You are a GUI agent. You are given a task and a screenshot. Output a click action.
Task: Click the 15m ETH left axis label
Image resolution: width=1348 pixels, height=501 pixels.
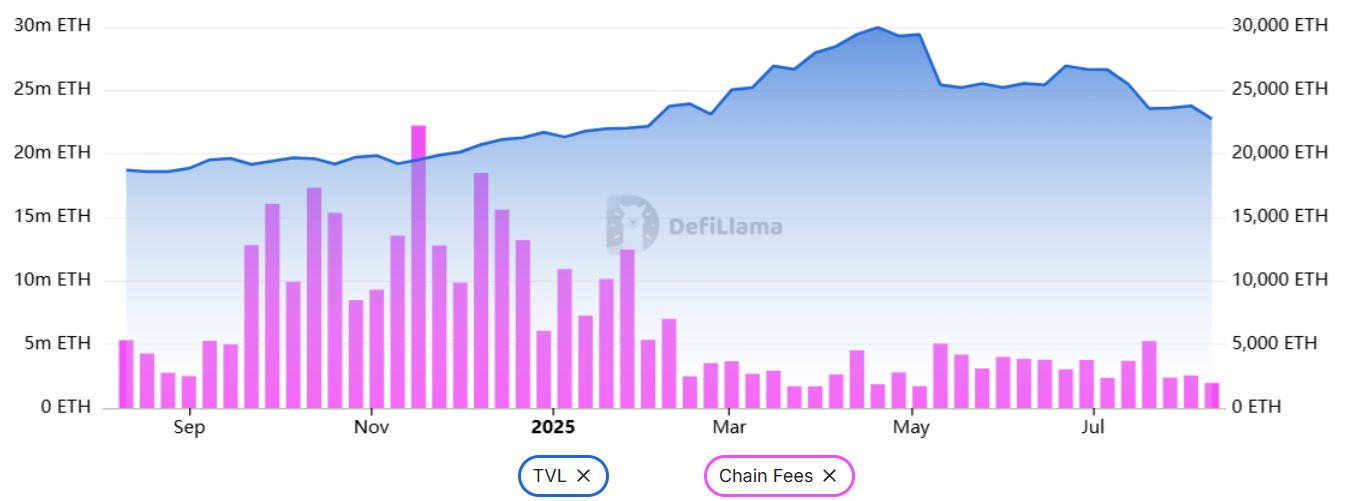click(52, 216)
